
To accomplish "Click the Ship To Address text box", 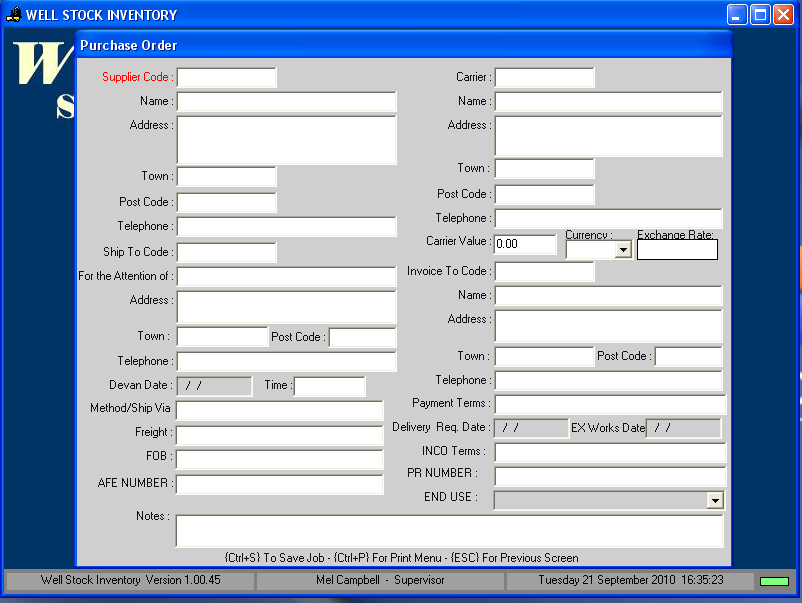I will pyautogui.click(x=286, y=307).
